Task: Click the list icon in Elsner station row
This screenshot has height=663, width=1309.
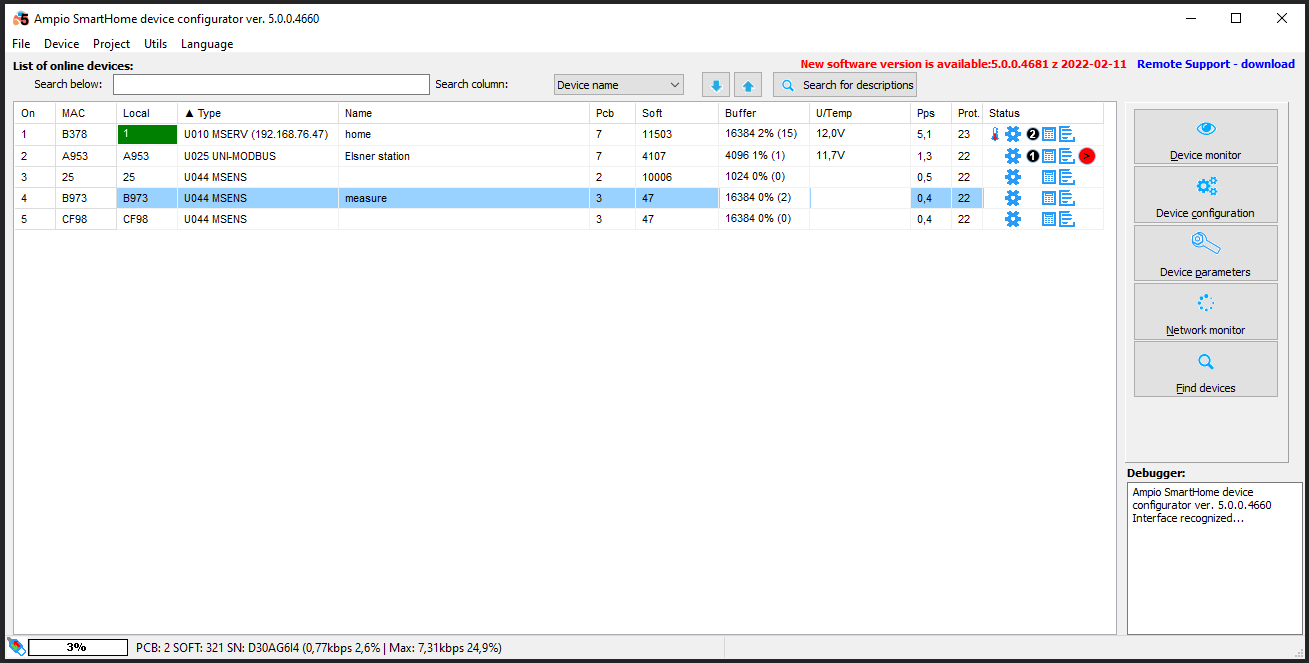Action: [x=1067, y=156]
